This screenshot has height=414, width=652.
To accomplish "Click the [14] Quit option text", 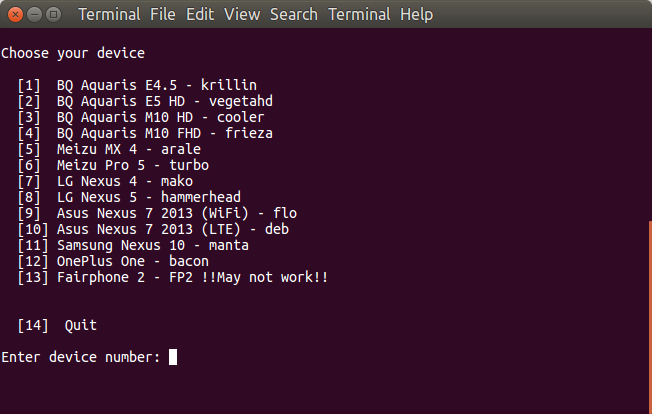I will tap(57, 325).
